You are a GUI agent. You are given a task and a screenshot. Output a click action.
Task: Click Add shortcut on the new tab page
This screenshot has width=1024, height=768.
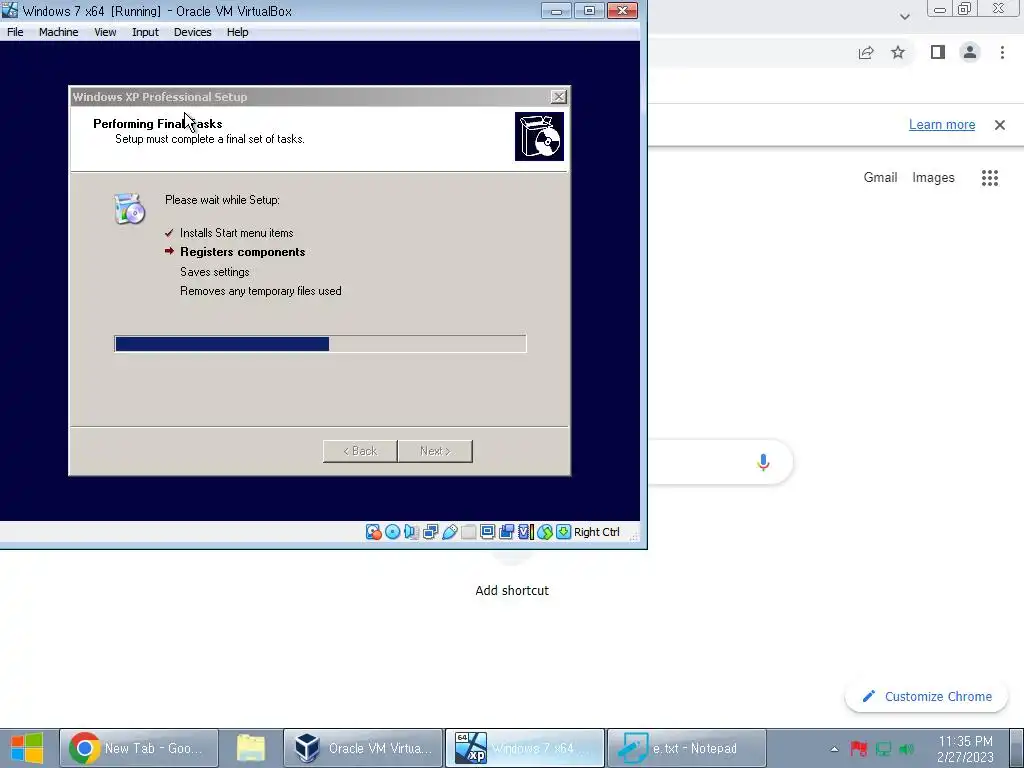512,590
